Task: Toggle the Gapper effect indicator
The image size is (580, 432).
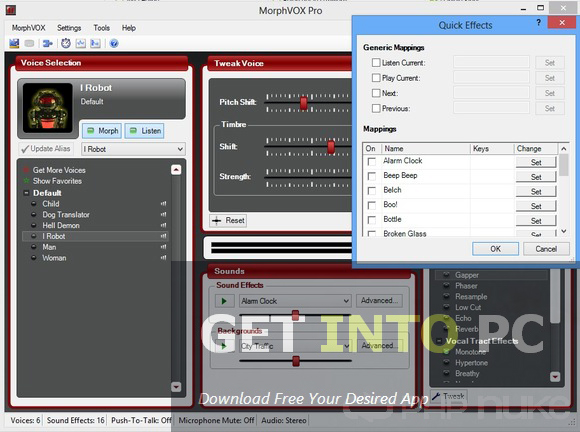Action: (446, 275)
